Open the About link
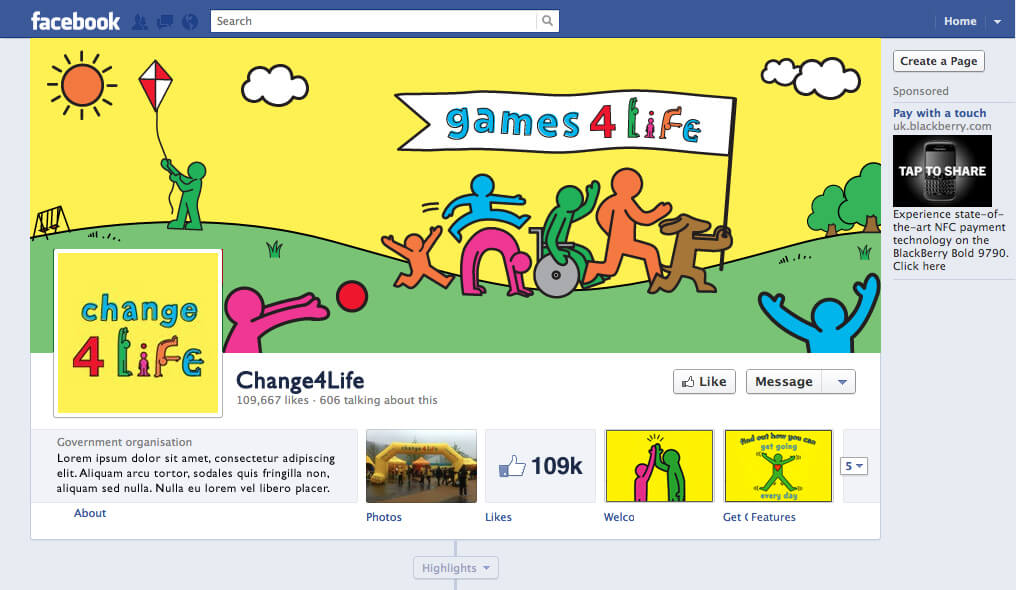The height and width of the screenshot is (590, 1016). [x=89, y=513]
